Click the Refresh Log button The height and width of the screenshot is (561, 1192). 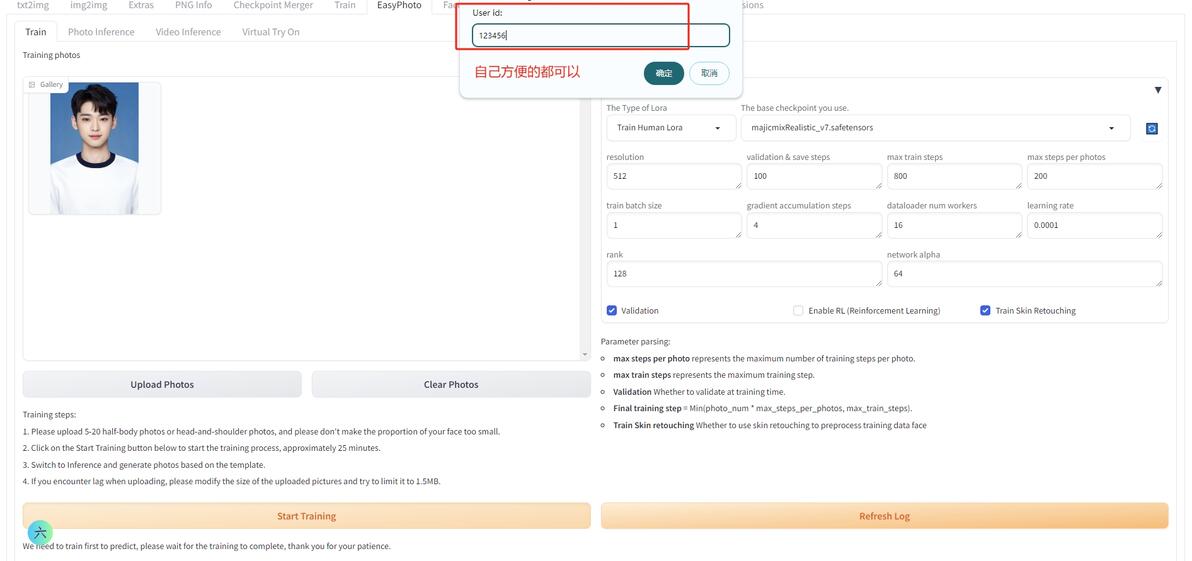click(x=884, y=516)
